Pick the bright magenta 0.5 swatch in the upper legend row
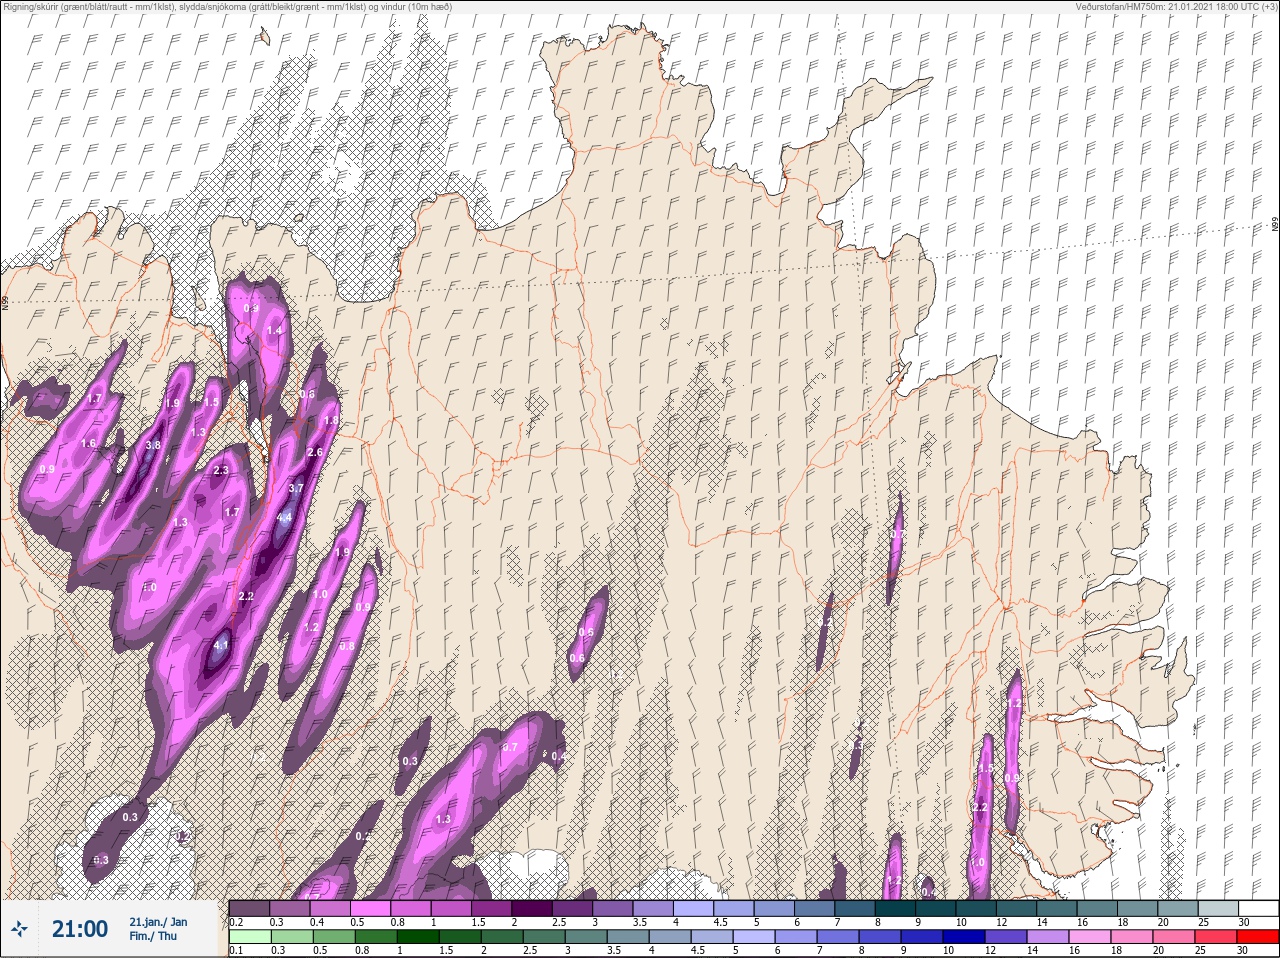This screenshot has height=958, width=1280. (372, 908)
